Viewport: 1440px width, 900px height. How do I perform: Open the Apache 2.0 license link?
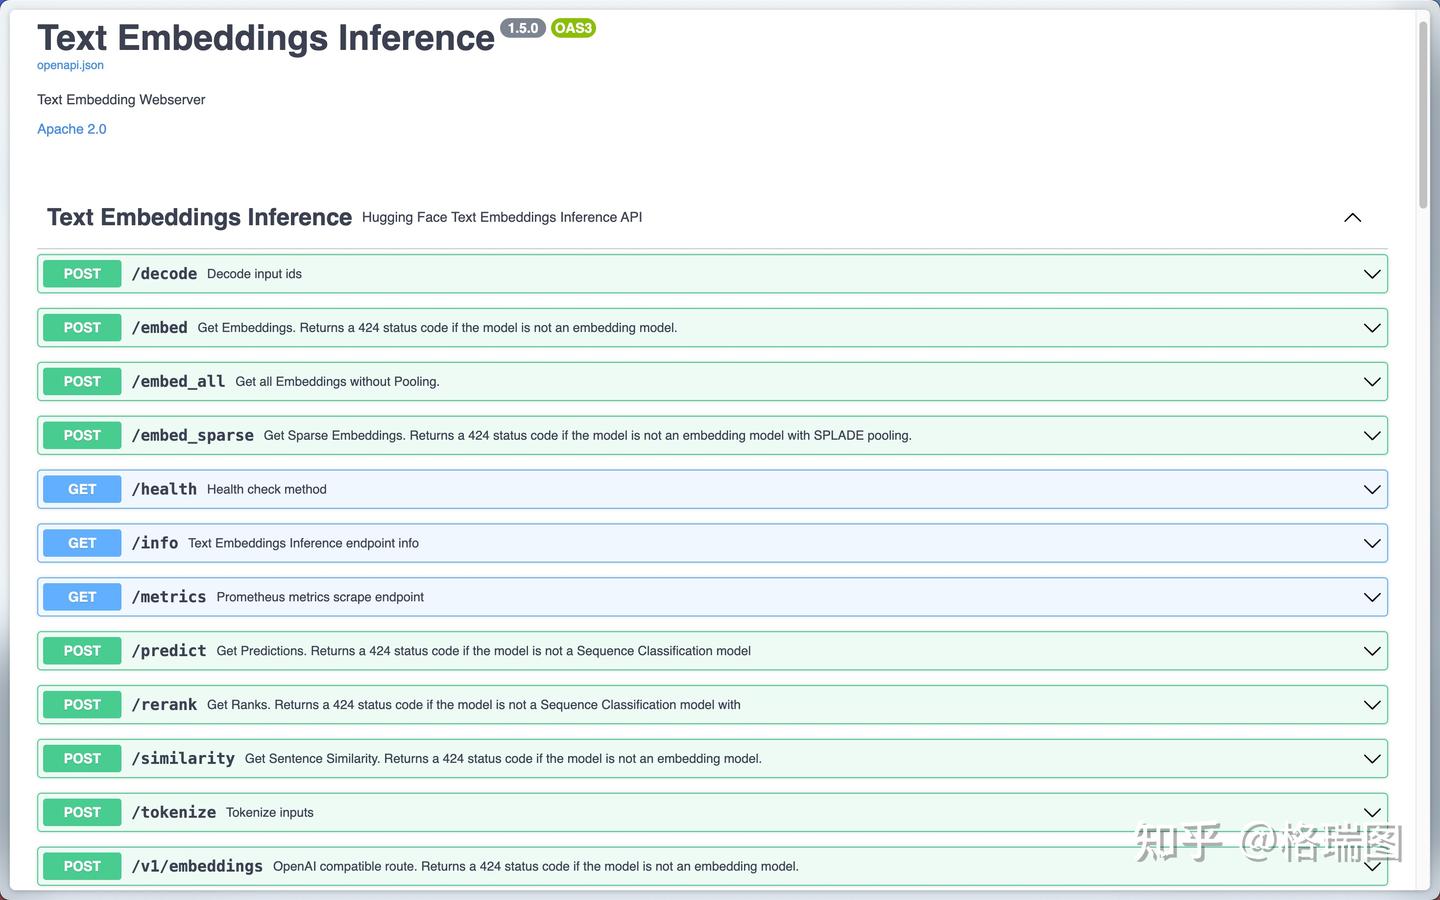71,129
